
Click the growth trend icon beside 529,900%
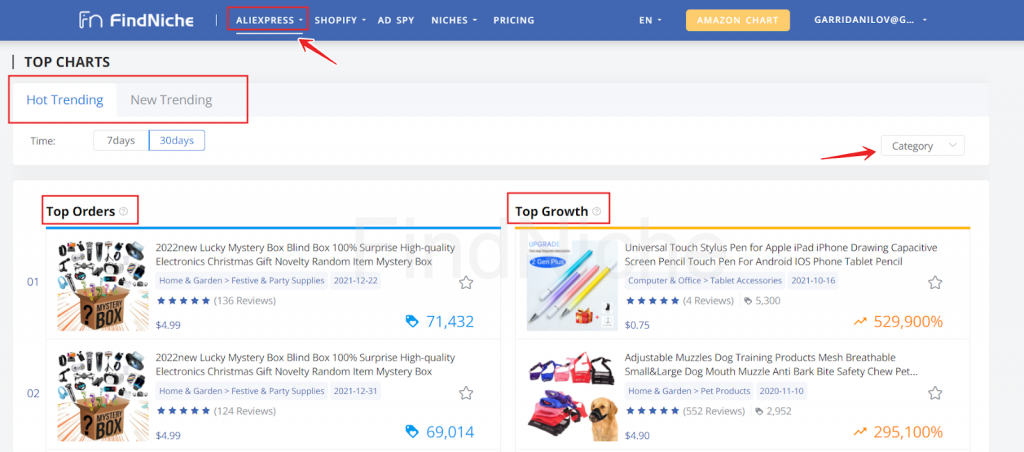[x=860, y=321]
